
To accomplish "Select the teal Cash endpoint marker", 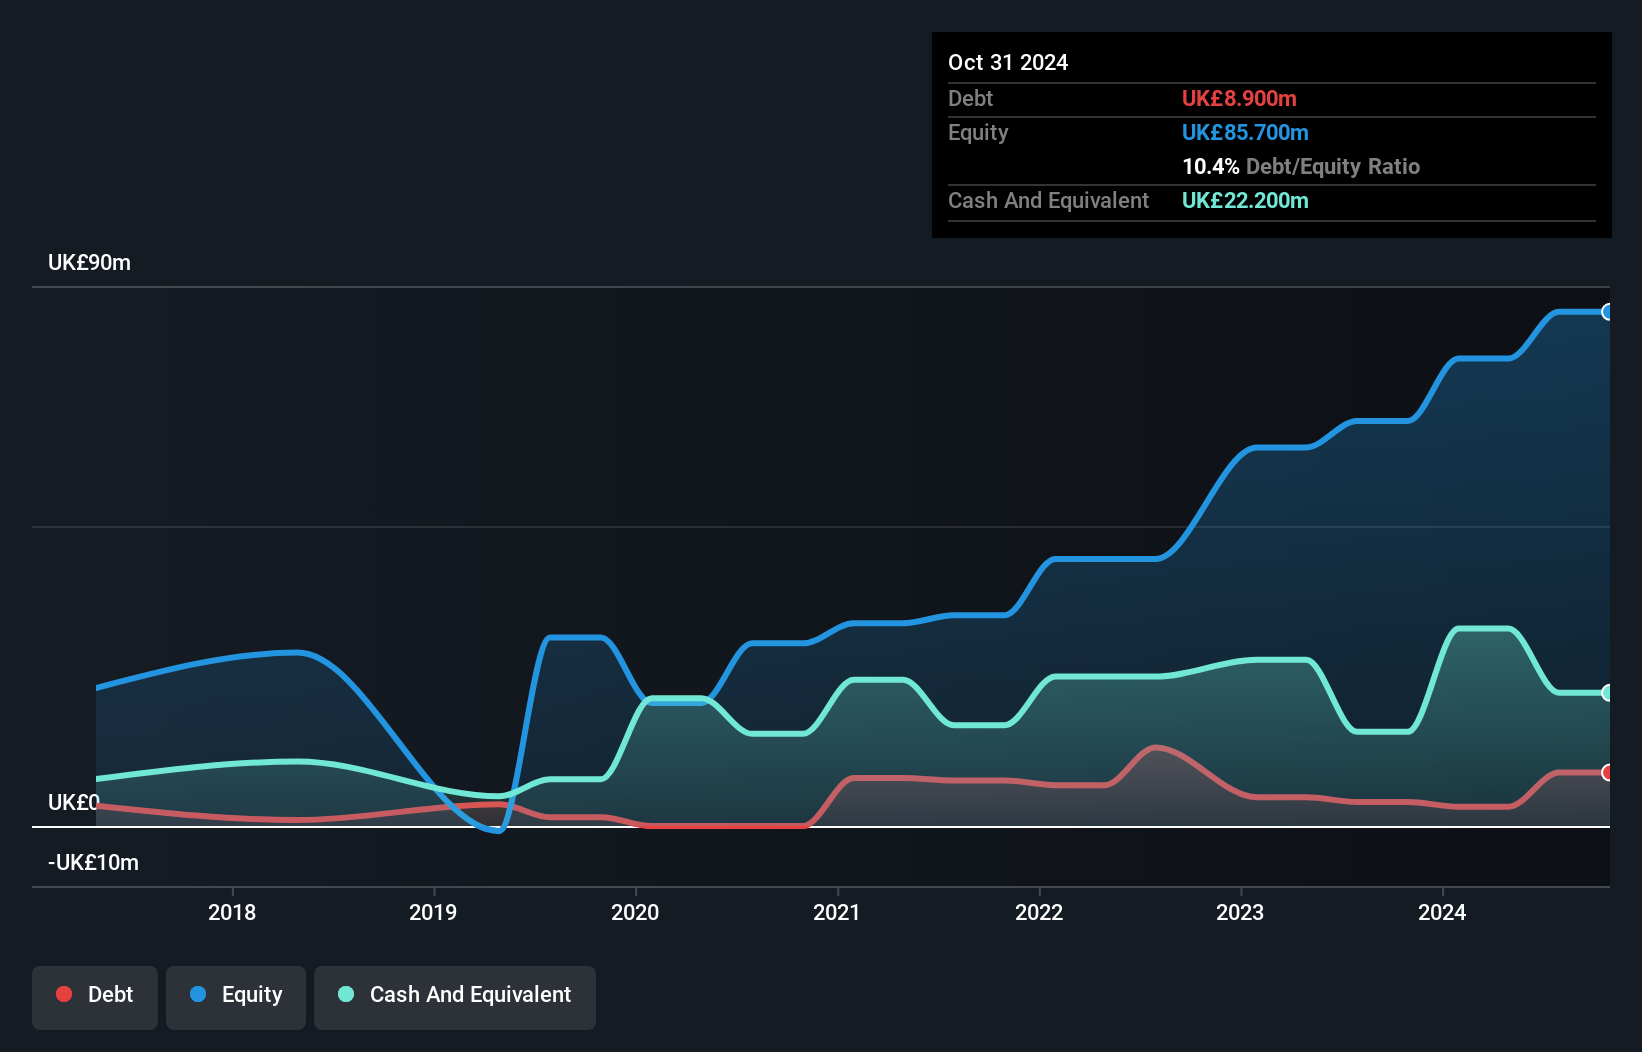I will pyautogui.click(x=1608, y=692).
